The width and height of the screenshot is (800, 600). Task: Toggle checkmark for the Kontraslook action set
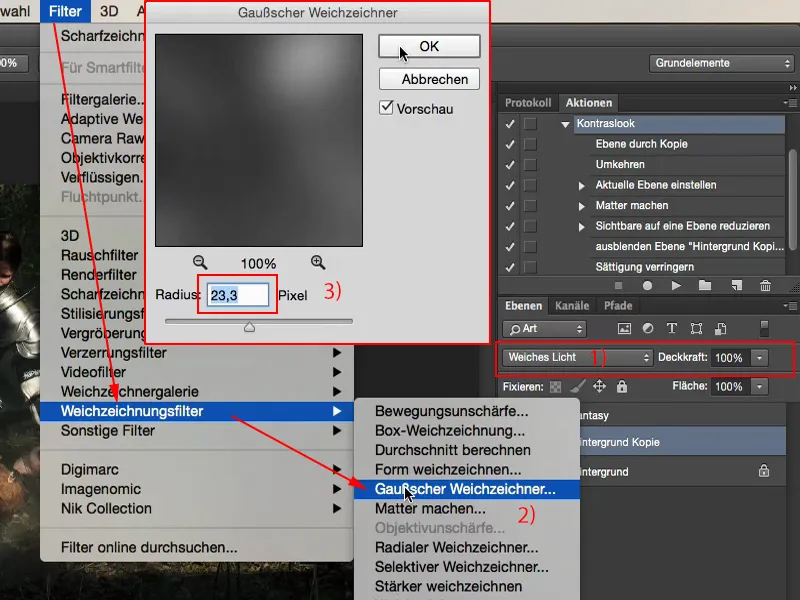[510, 124]
